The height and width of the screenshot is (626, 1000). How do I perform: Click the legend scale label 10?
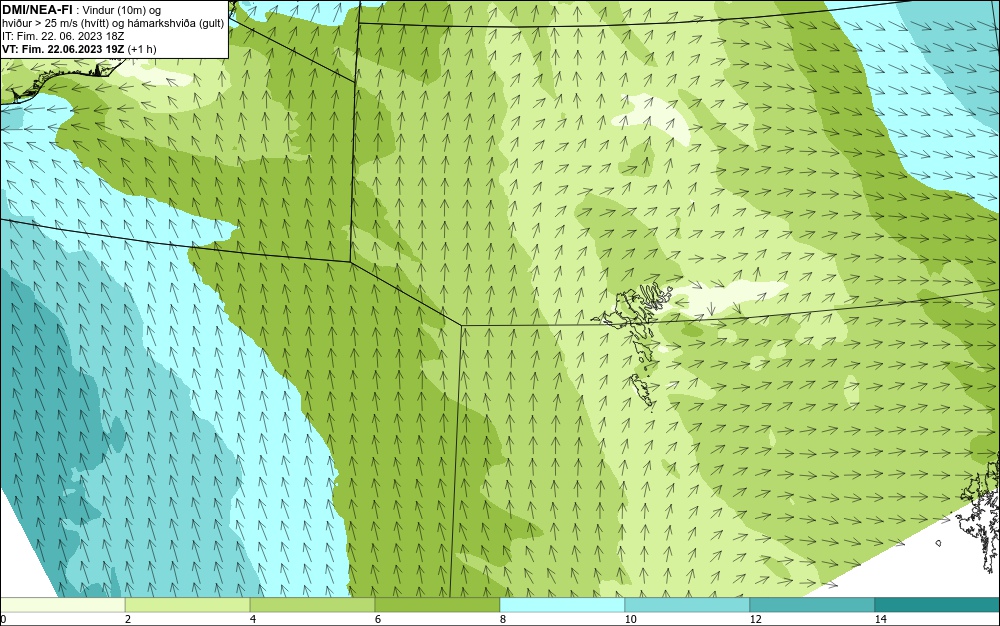point(630,620)
